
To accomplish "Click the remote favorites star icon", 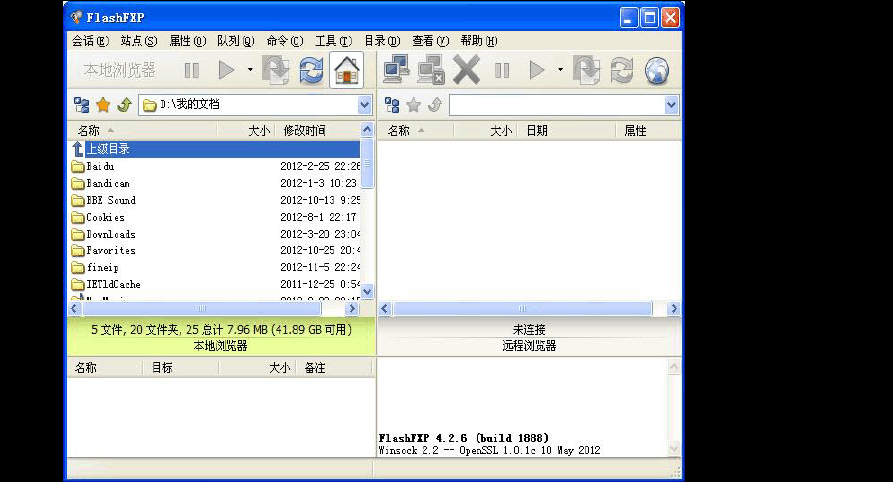I will click(x=413, y=105).
